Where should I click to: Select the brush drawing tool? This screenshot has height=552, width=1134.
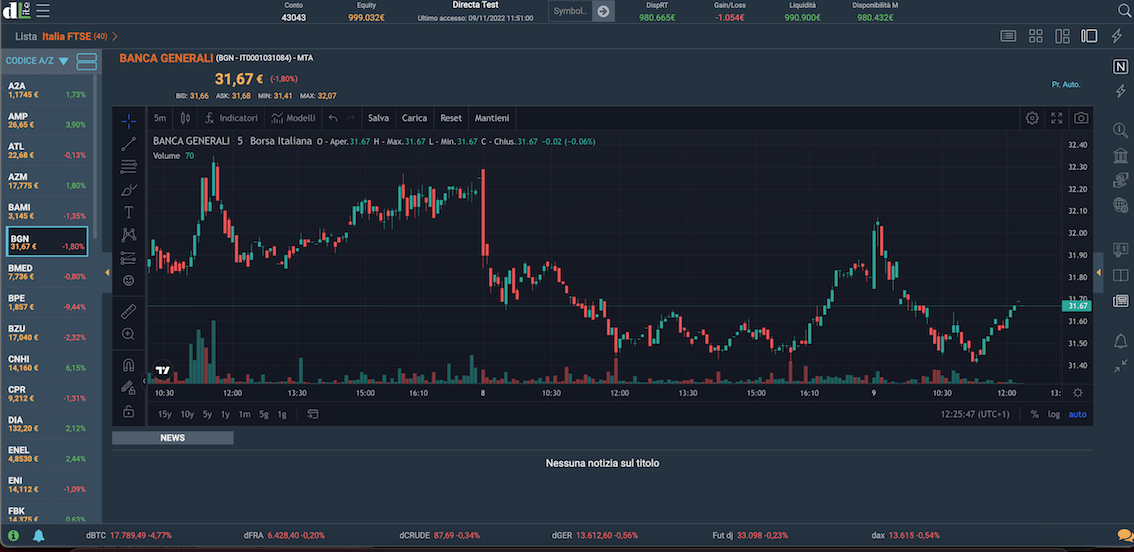click(129, 190)
